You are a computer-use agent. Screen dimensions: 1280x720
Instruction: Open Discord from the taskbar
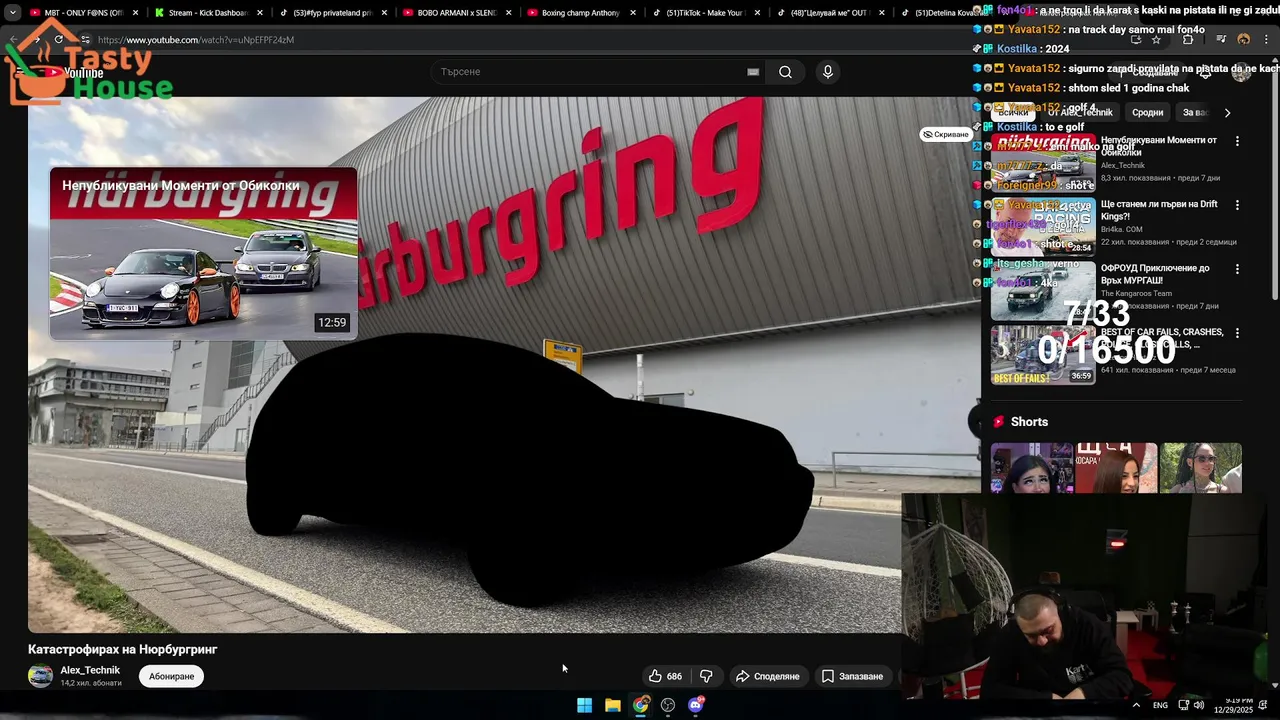point(696,705)
